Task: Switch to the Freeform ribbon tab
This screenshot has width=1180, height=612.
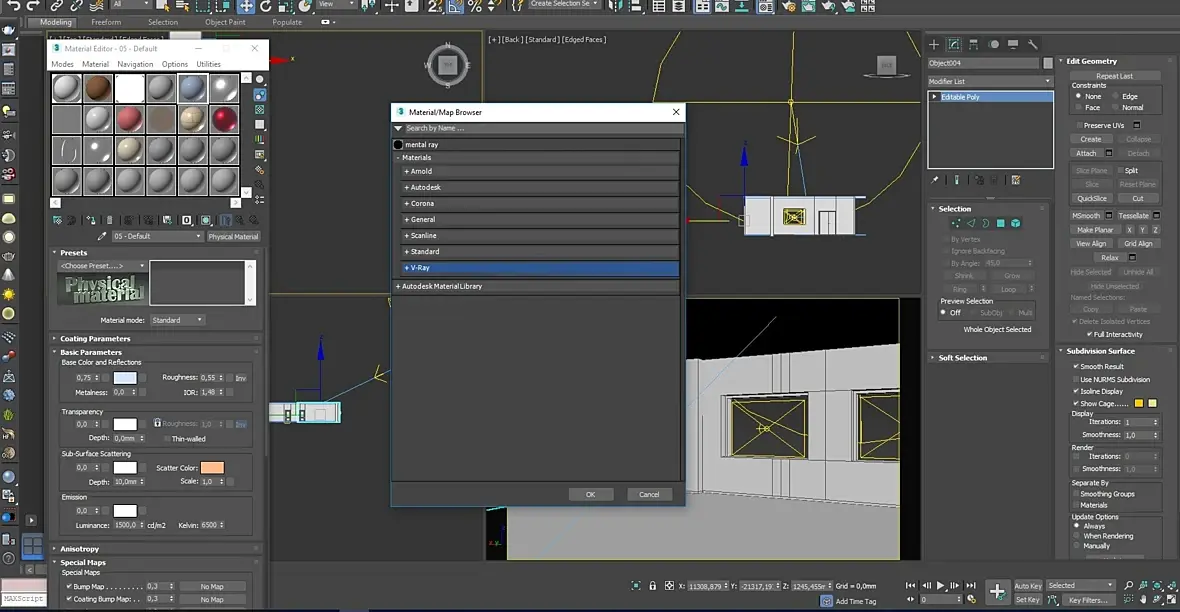Action: pyautogui.click(x=106, y=22)
